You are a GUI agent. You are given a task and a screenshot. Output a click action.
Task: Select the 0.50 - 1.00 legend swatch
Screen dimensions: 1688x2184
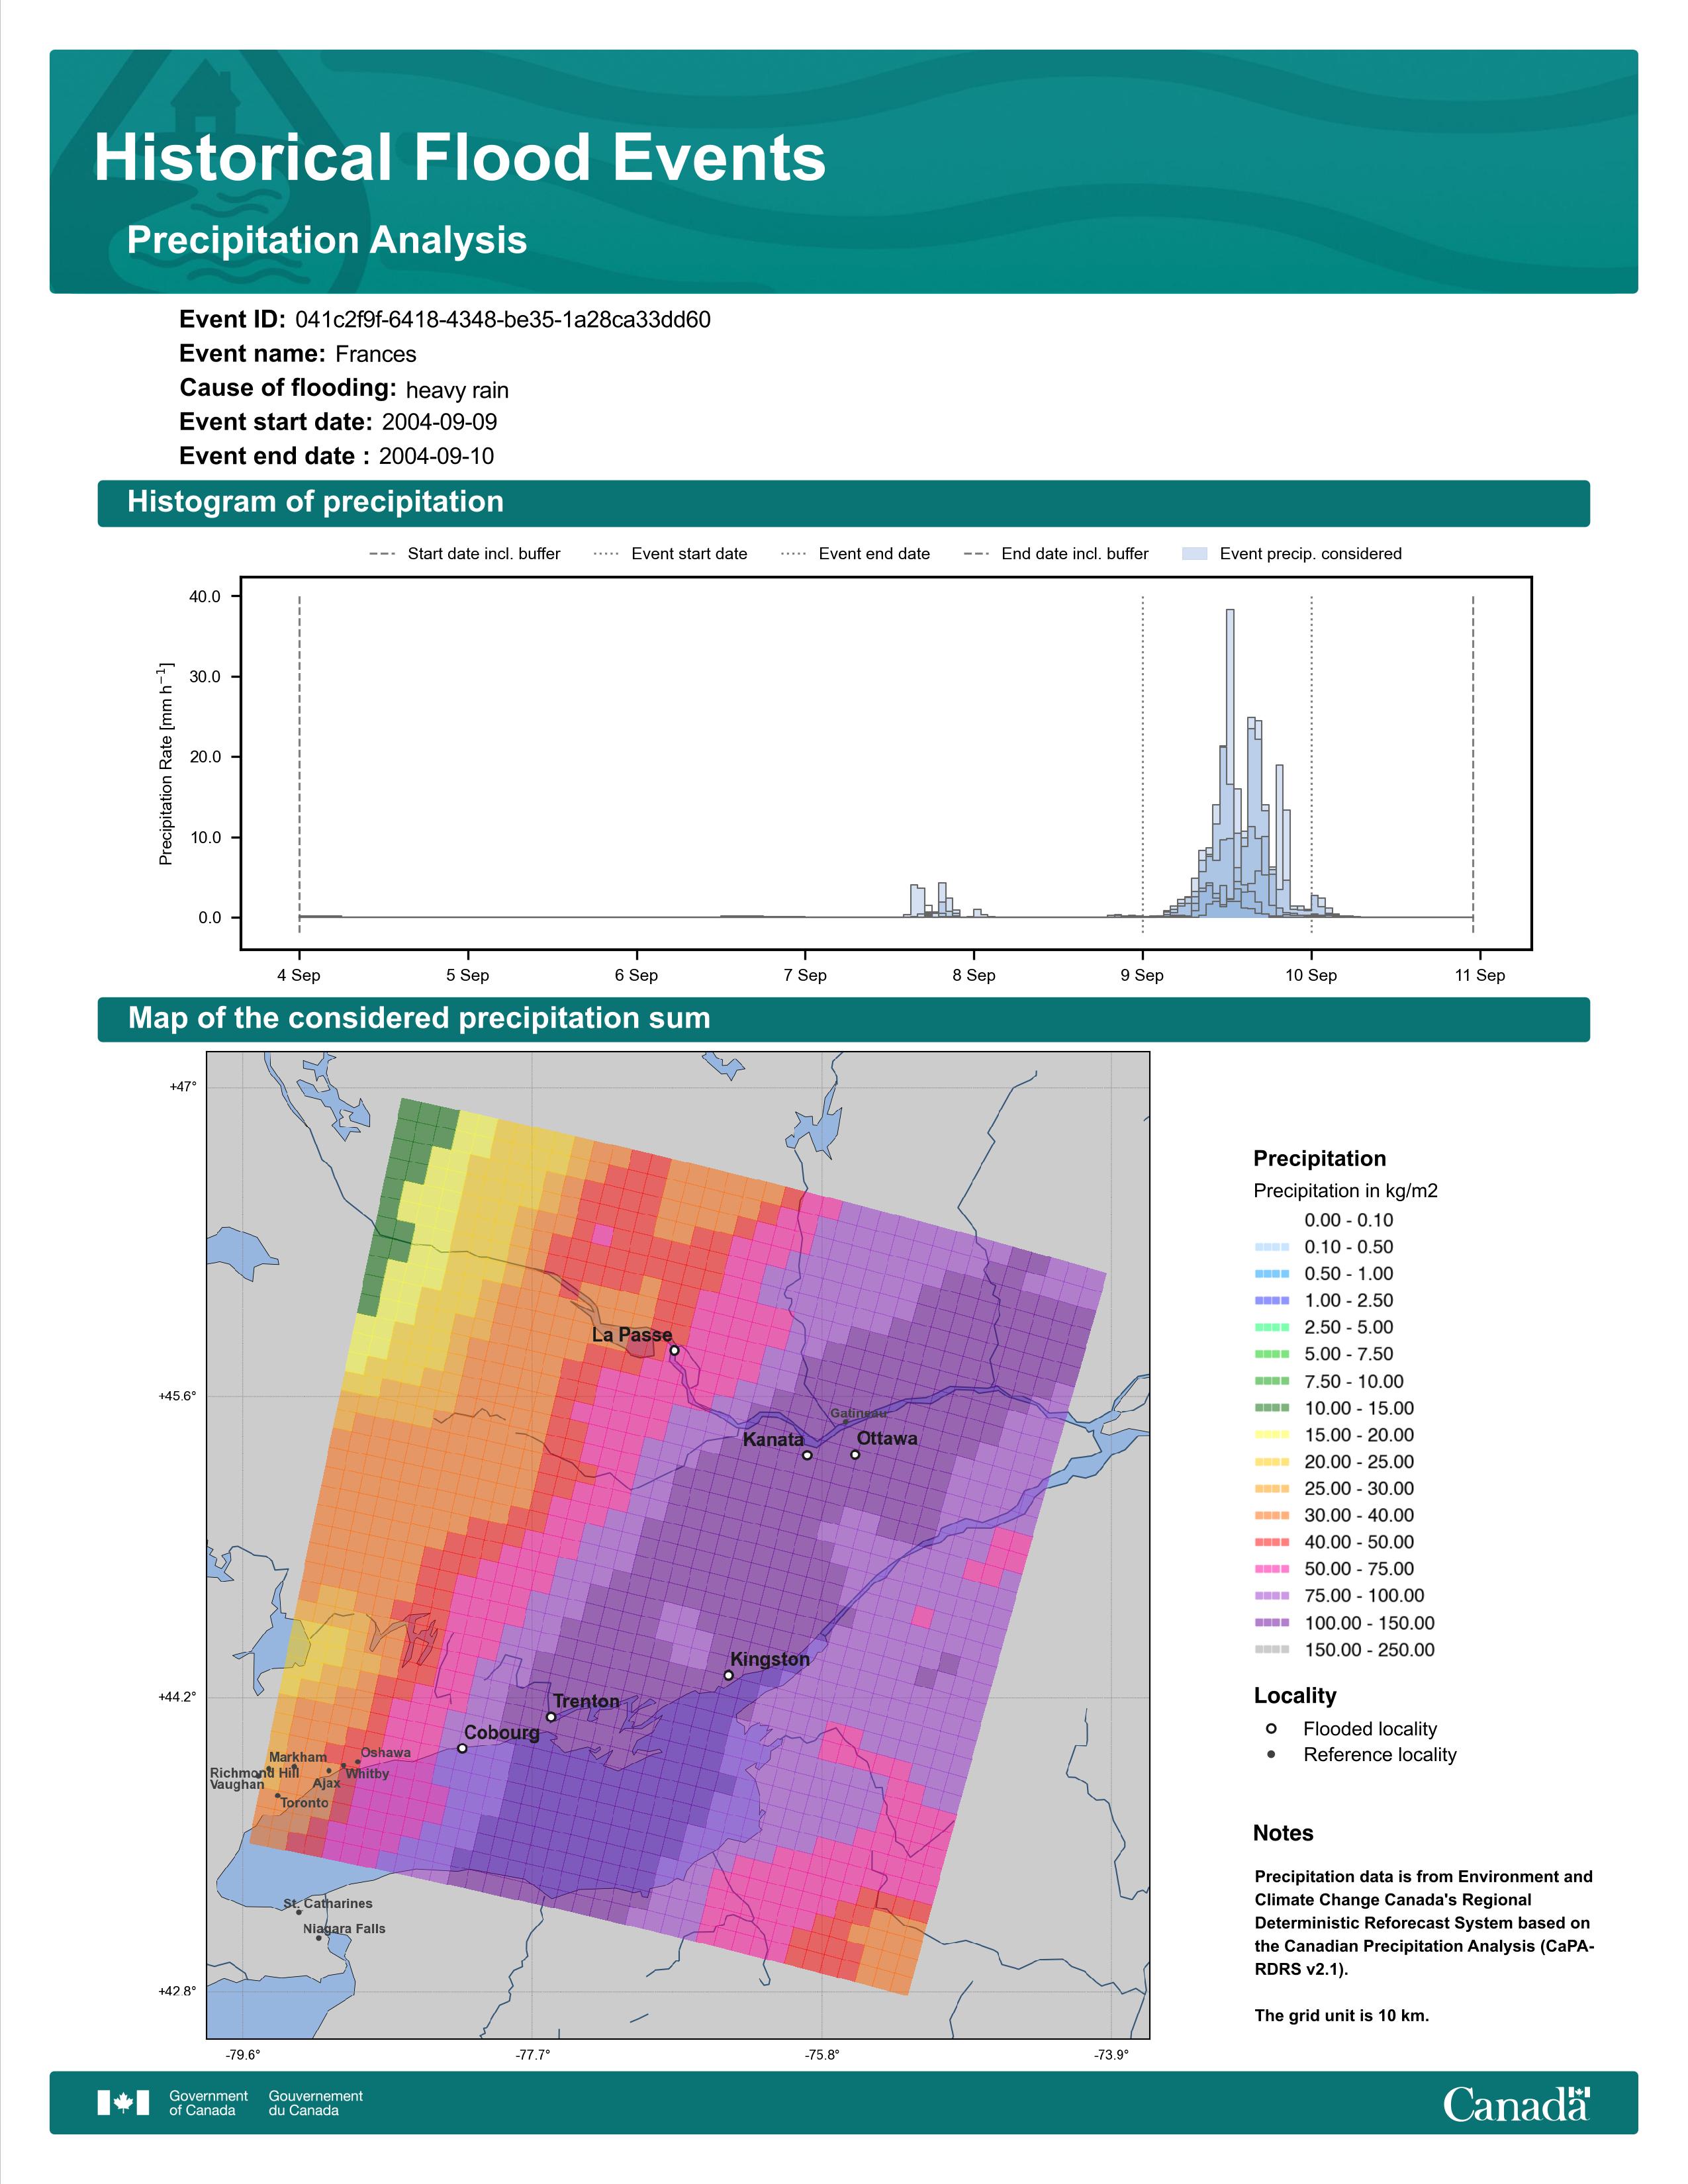pos(1272,1274)
